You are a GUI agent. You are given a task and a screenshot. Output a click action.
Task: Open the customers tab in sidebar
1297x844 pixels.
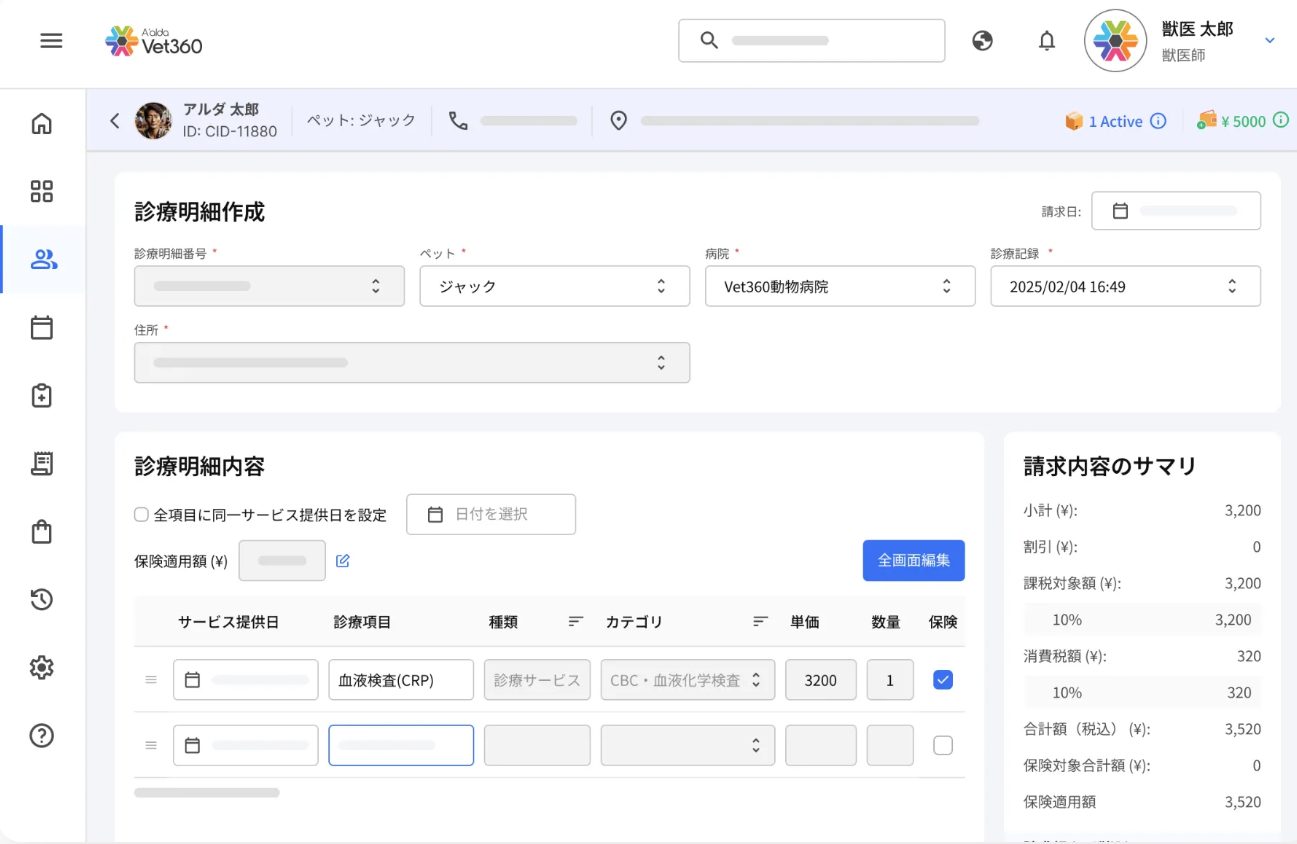point(43,260)
